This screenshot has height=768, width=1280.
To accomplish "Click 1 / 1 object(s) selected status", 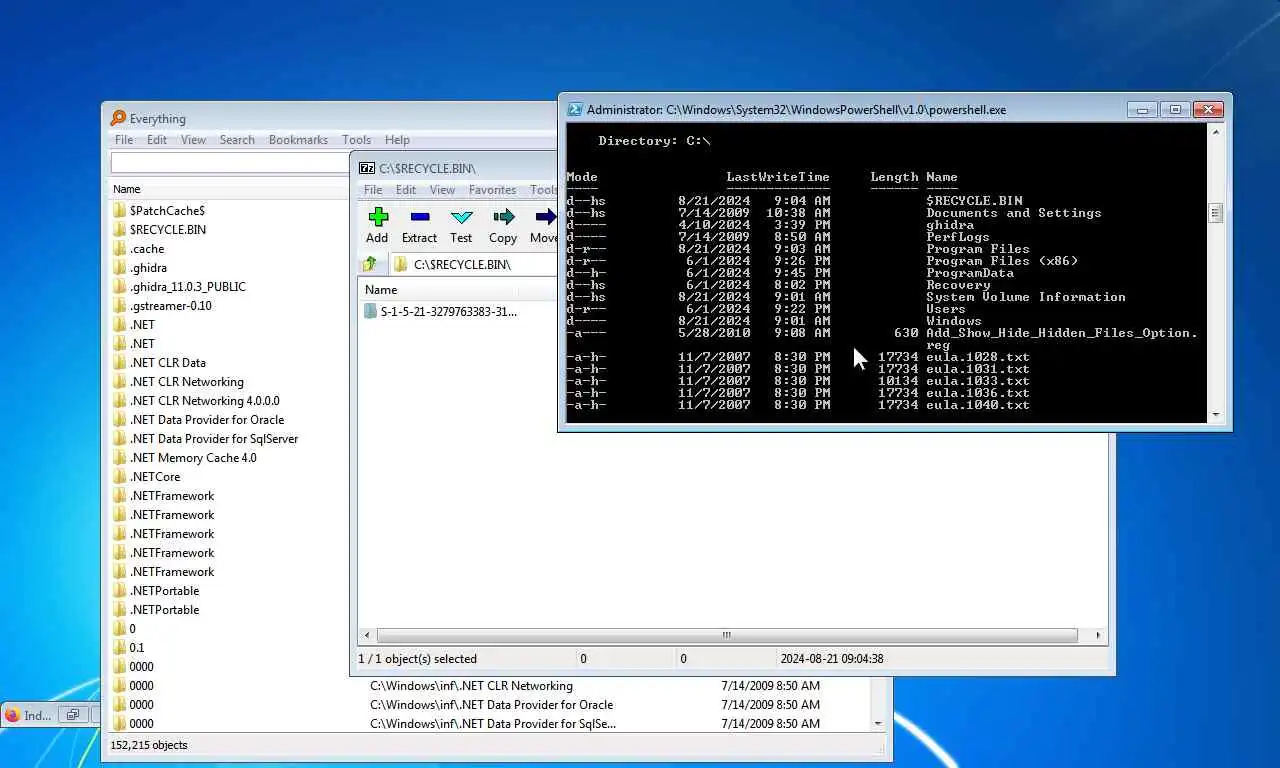I will point(418,659).
